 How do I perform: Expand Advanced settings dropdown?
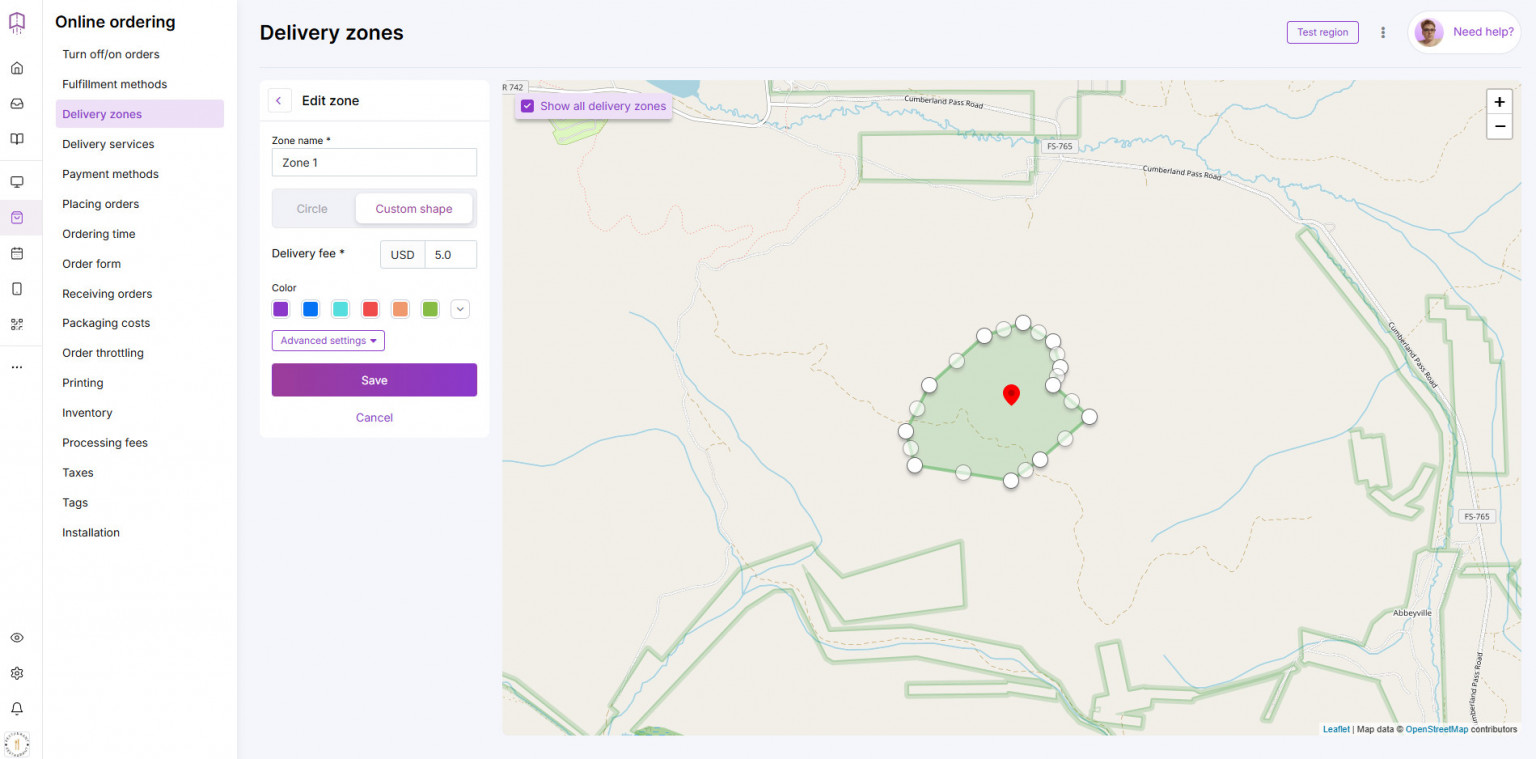328,341
